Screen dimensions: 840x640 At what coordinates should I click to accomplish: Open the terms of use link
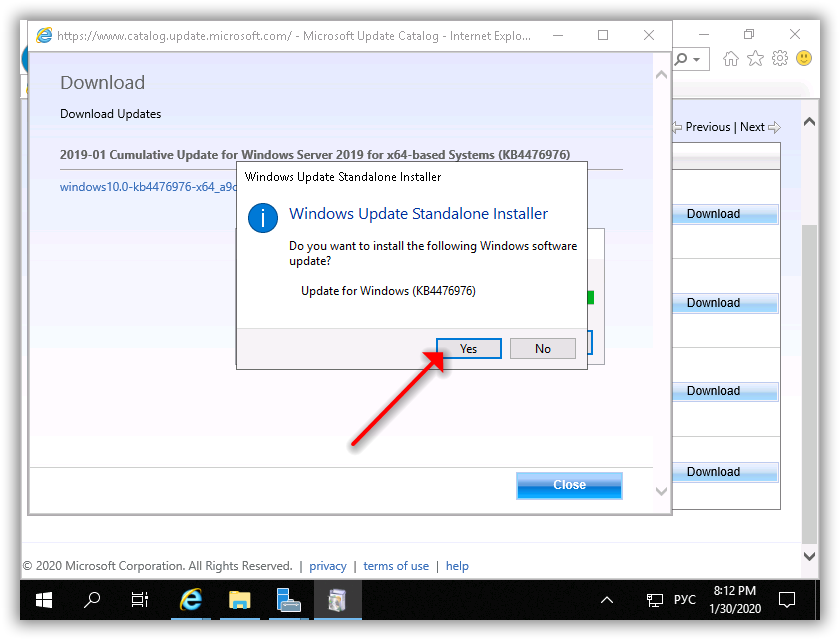[x=396, y=566]
